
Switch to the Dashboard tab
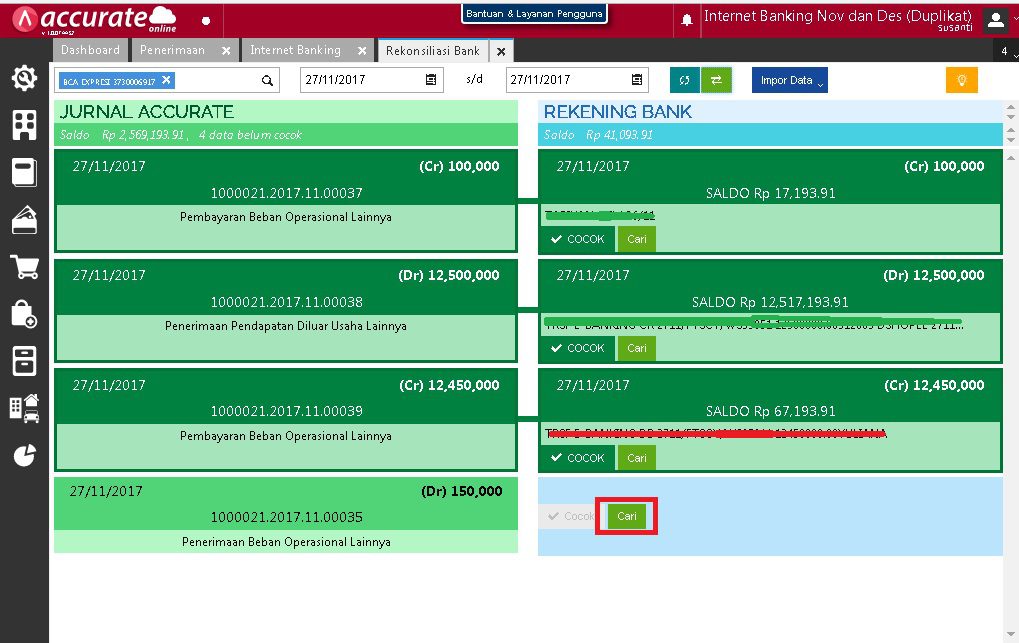click(x=91, y=49)
